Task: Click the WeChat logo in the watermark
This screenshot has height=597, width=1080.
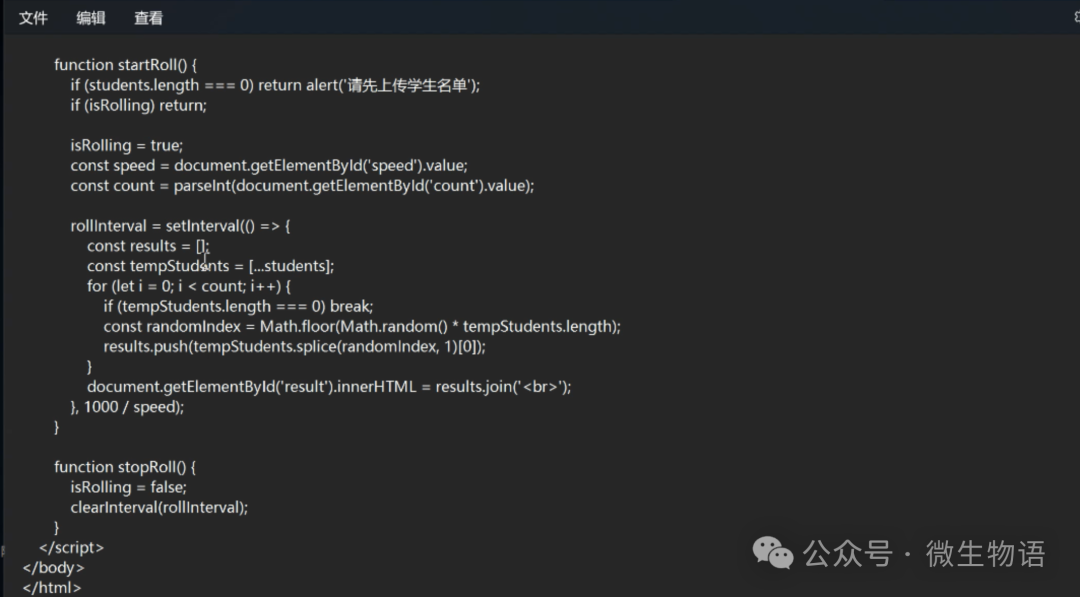Action: coord(773,552)
